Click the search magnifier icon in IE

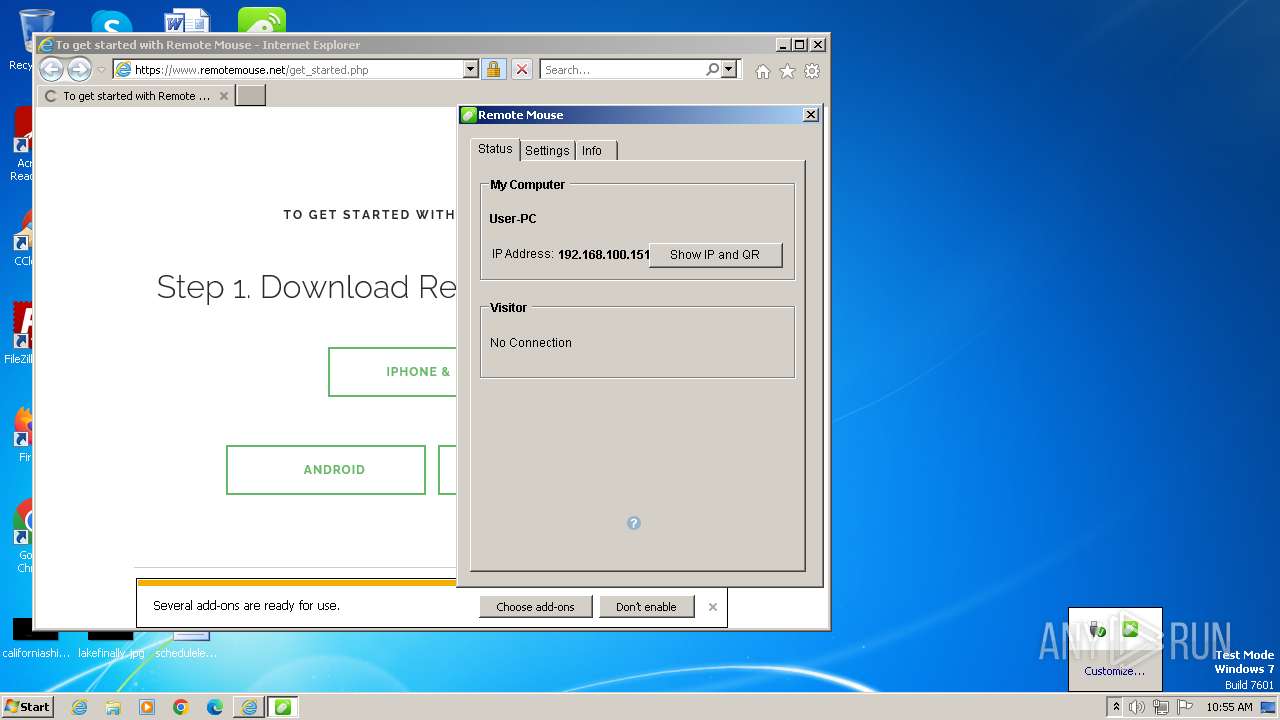[x=712, y=69]
